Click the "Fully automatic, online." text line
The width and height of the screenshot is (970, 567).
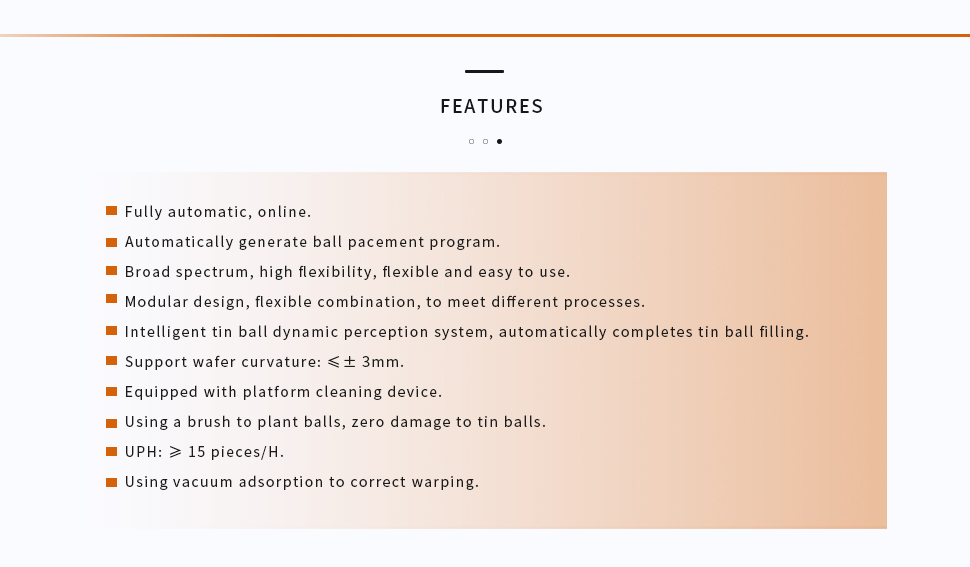[x=218, y=212]
